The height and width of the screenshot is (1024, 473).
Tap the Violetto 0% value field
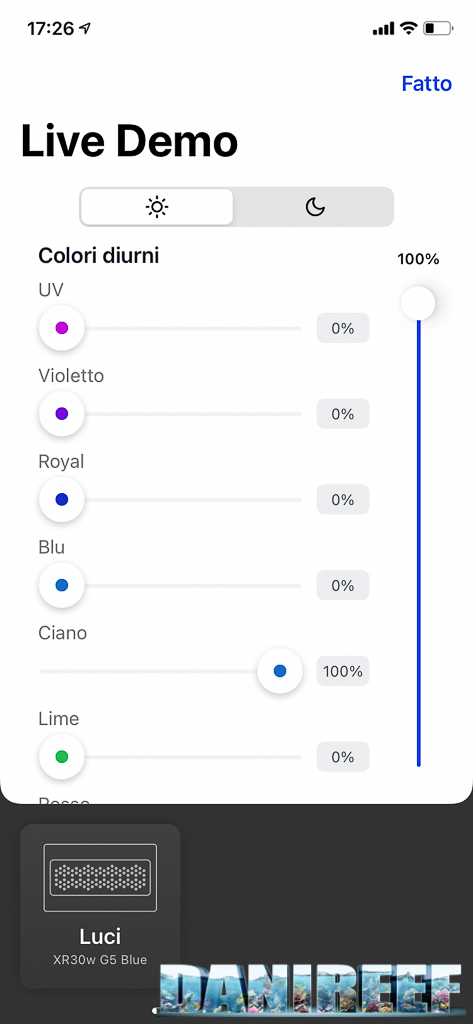click(343, 414)
